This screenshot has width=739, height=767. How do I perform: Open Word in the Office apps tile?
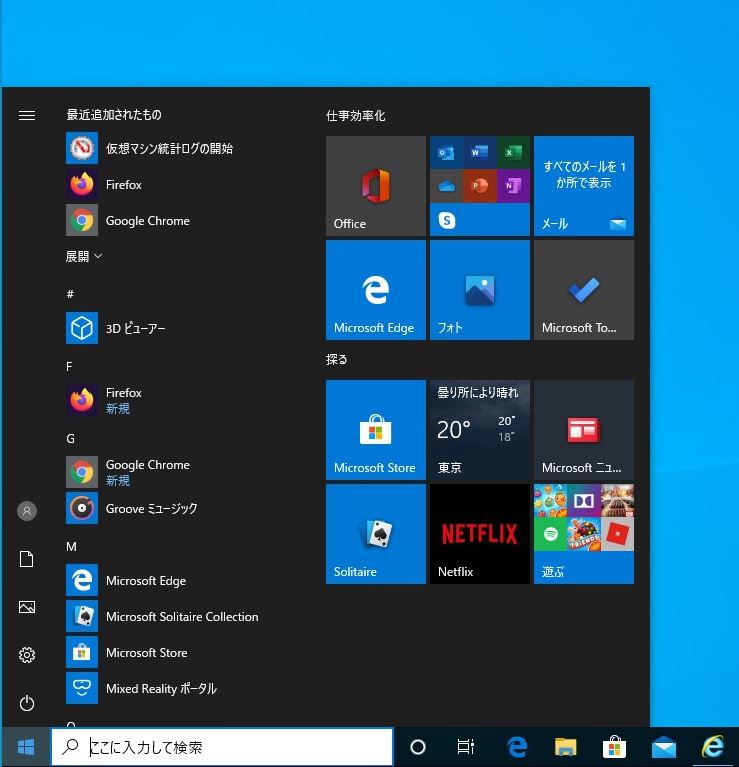[480, 153]
